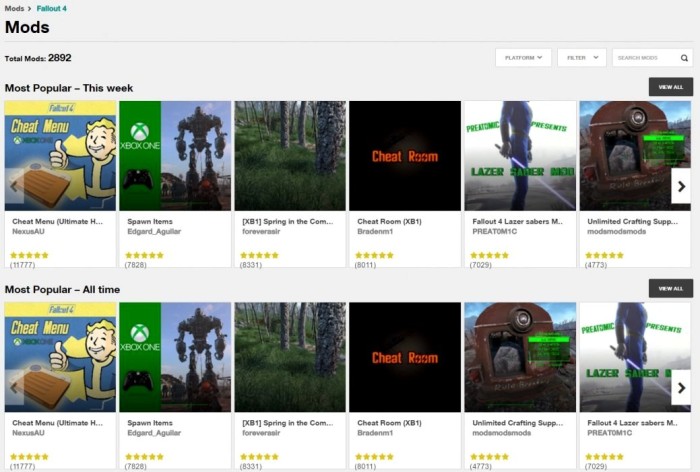Click Spawn Items title in All time row
The width and height of the screenshot is (700, 472).
tap(150, 423)
